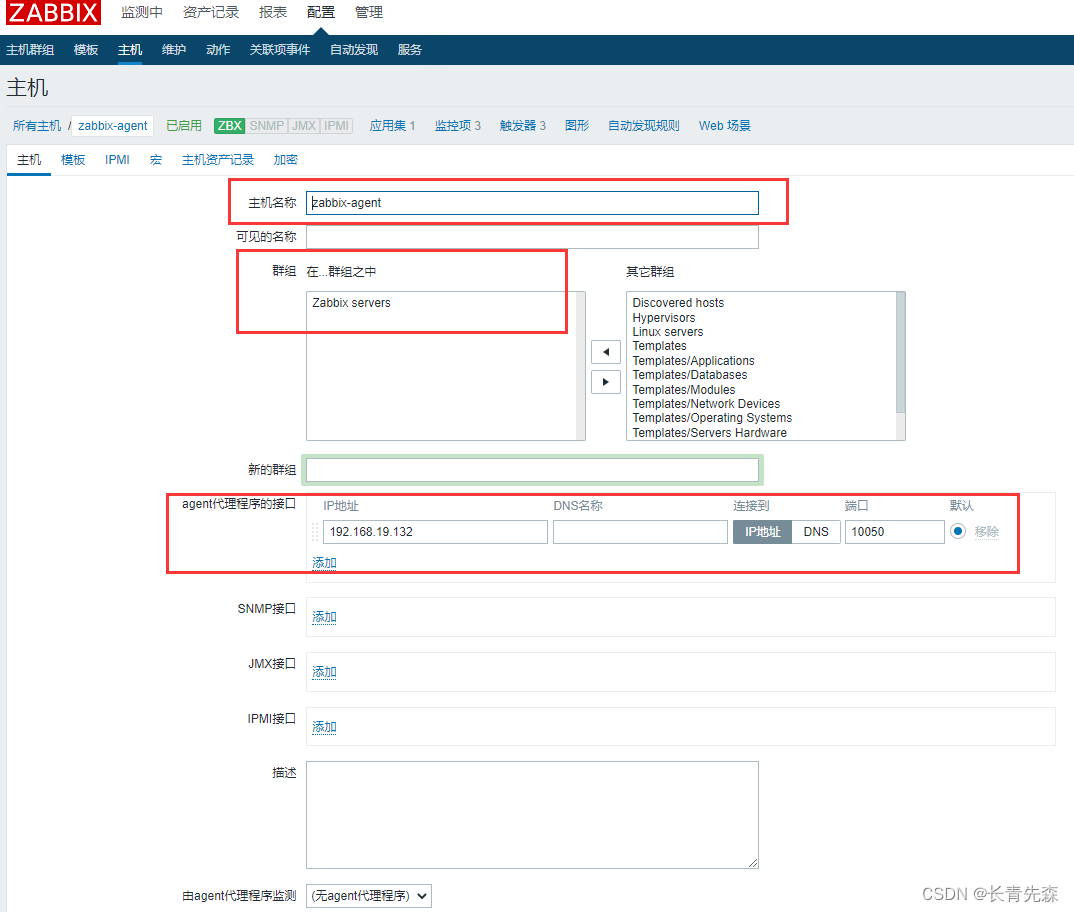Image resolution: width=1074 pixels, height=912 pixels.
Task: Open the 触发器 3 link
Action: [523, 126]
